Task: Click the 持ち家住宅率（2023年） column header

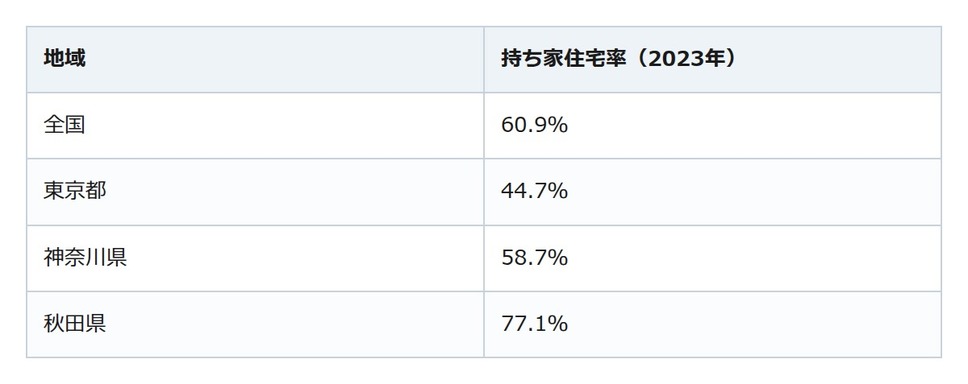Action: point(712,59)
